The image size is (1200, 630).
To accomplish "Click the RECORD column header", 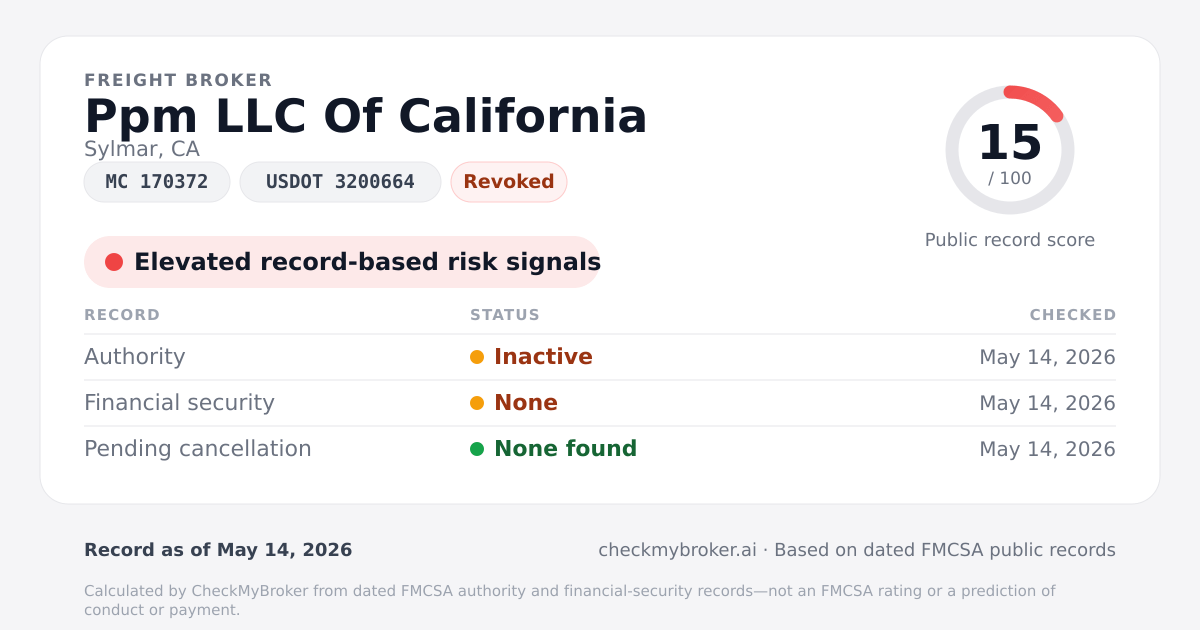I will (122, 315).
